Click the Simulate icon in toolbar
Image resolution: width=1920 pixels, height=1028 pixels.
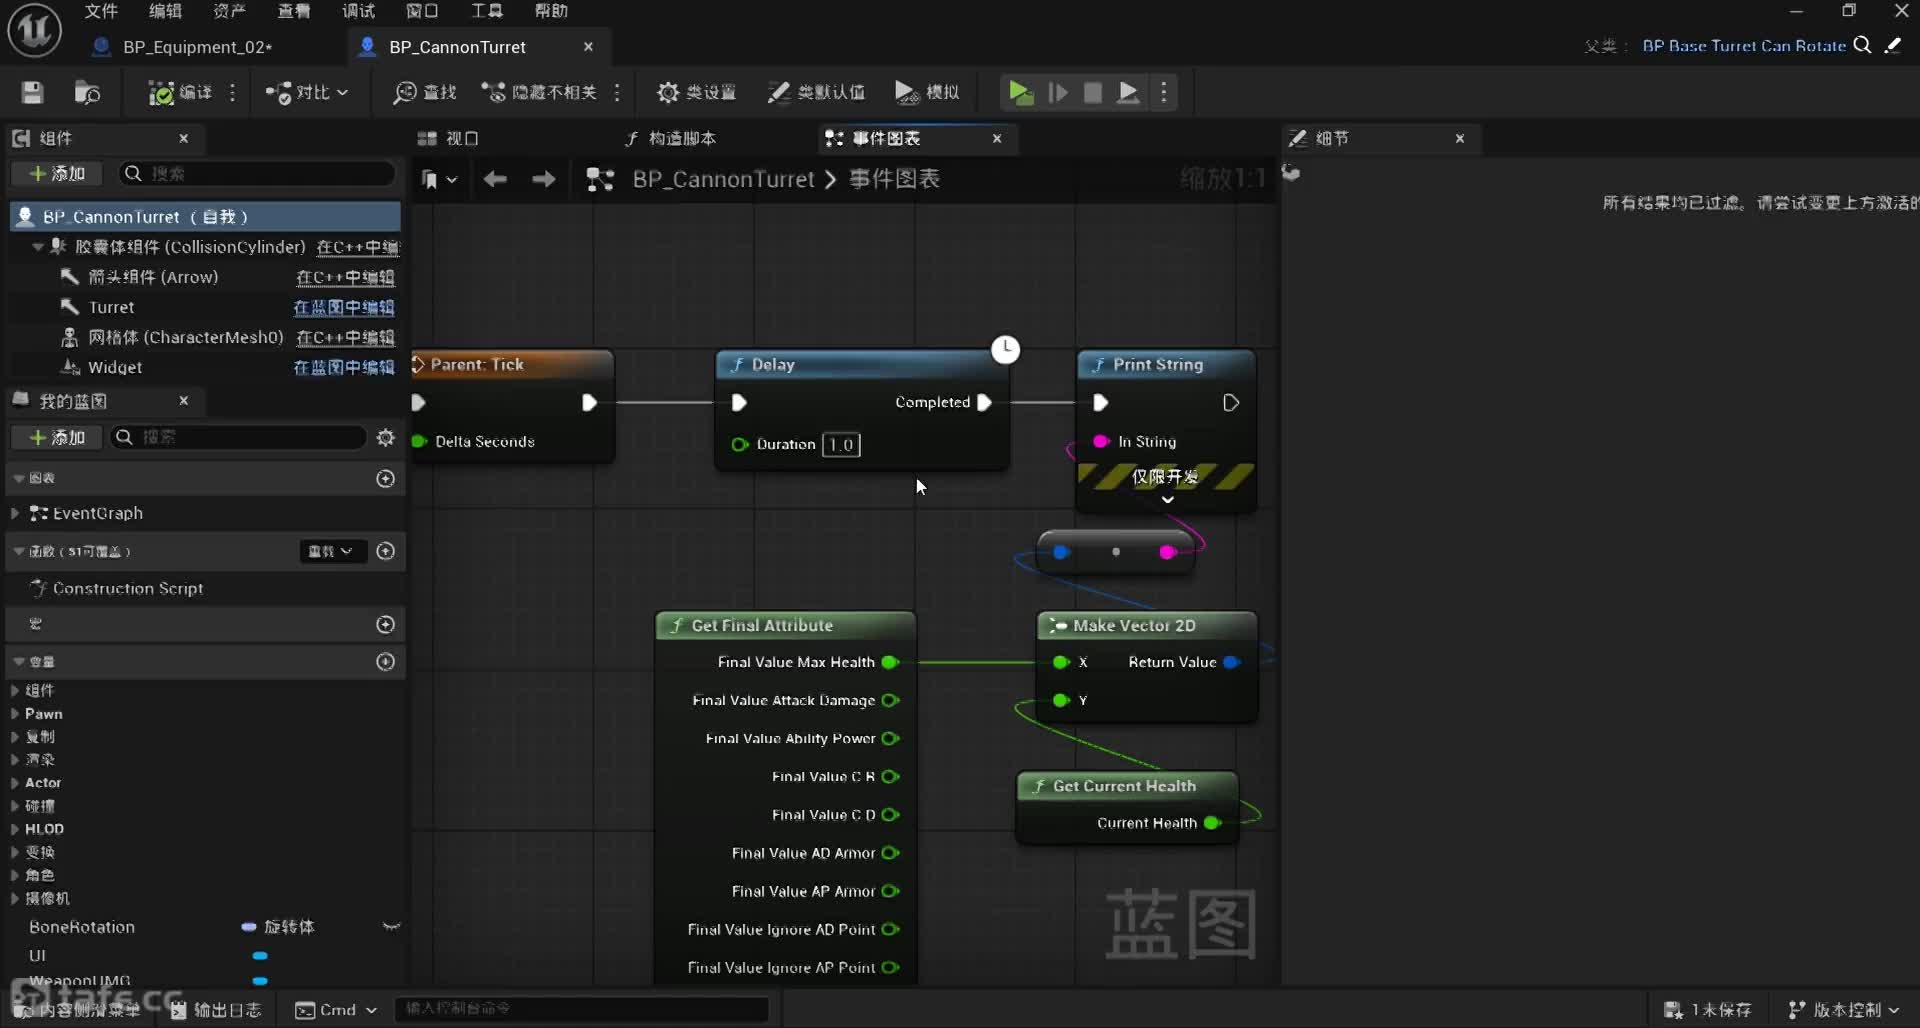coord(906,93)
